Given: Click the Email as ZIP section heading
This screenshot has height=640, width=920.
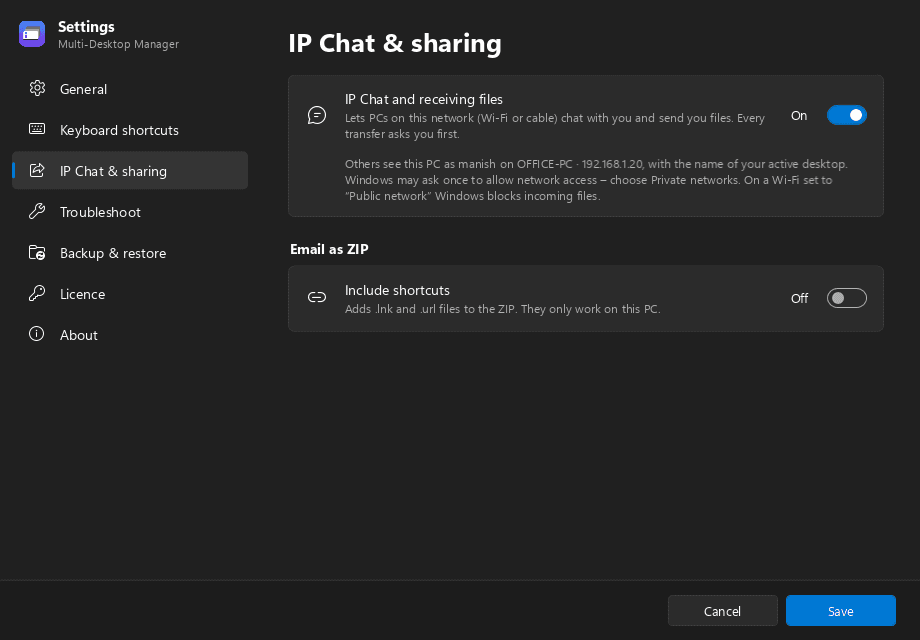Looking at the screenshot, I should click(329, 249).
